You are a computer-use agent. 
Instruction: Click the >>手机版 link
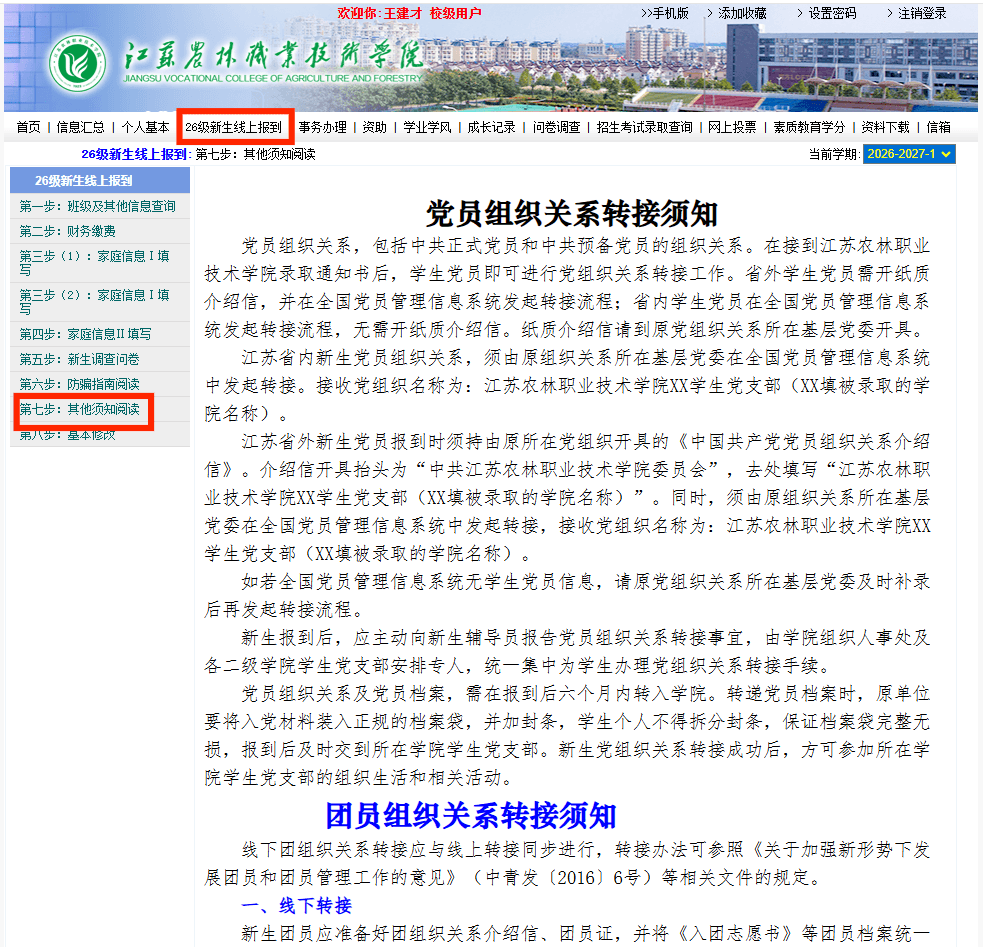[665, 13]
